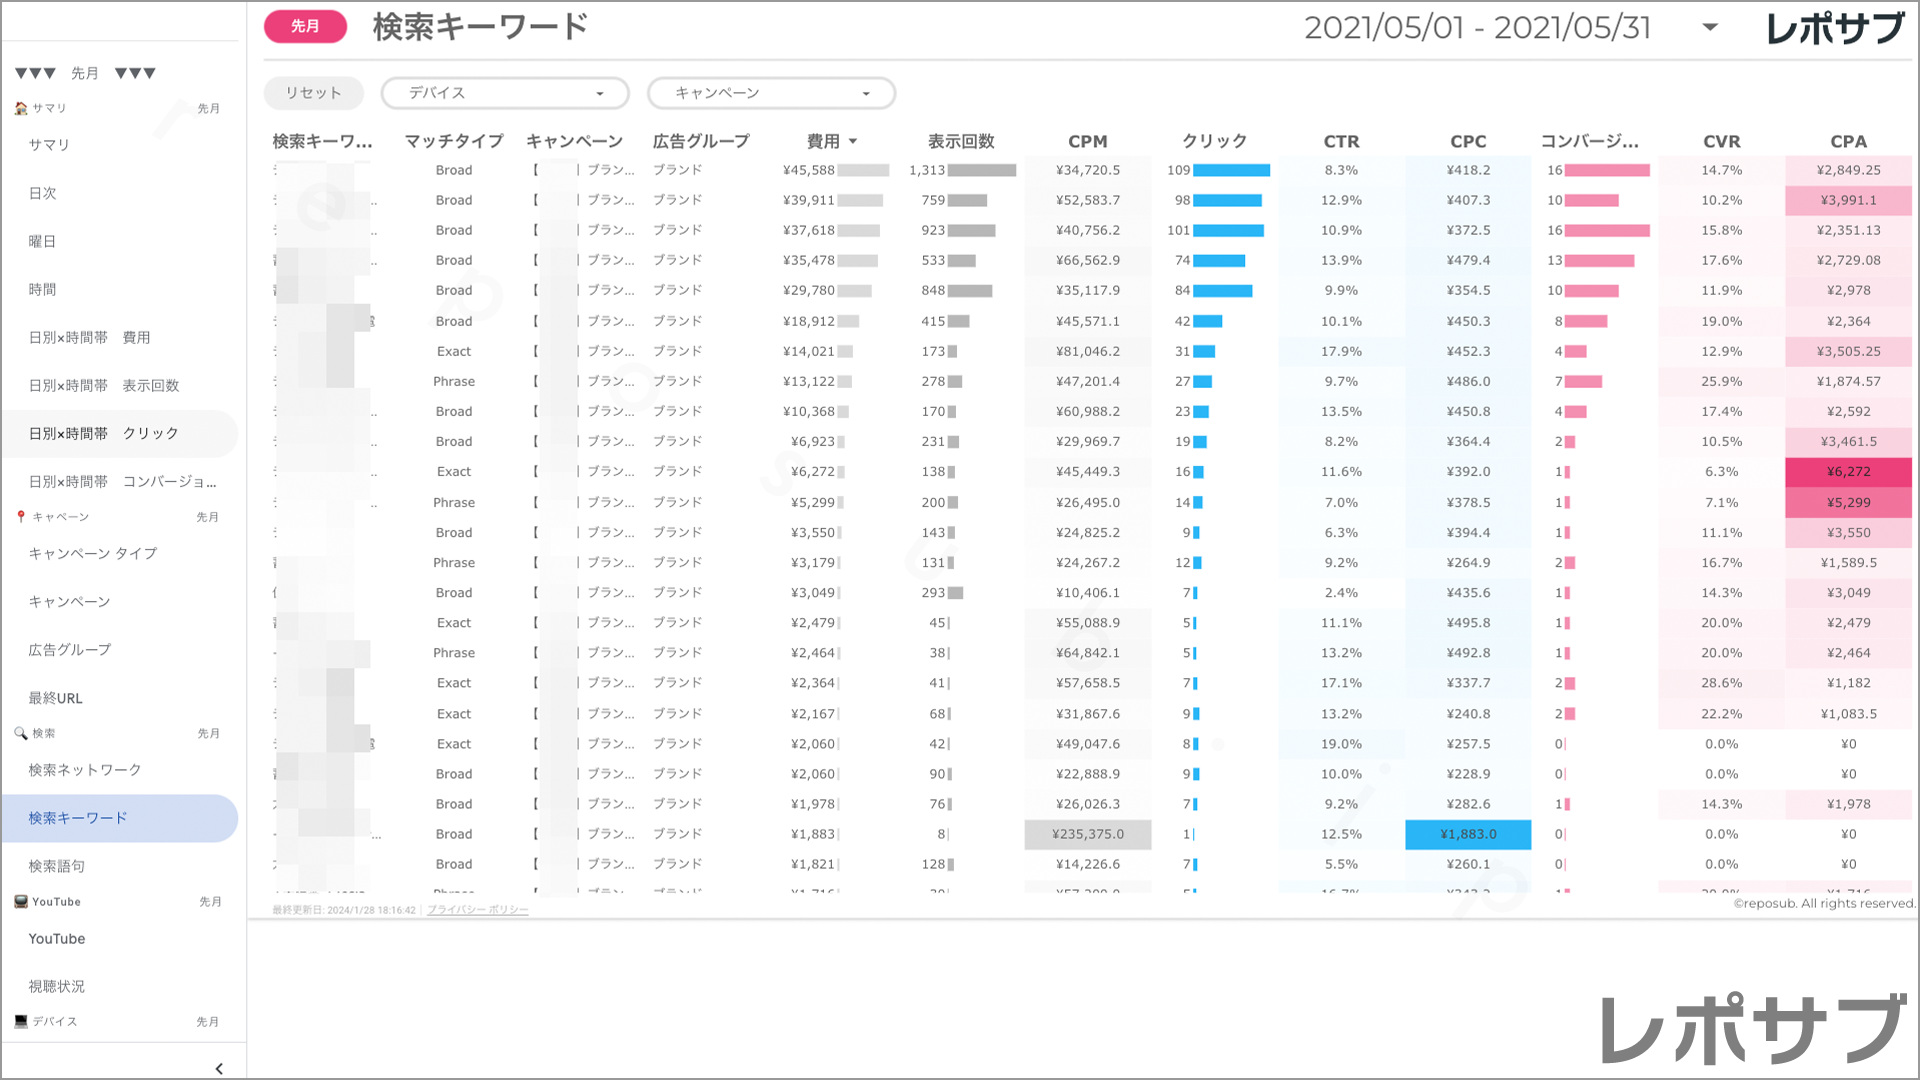Click the 検索 magnifying glass icon in the sidebar

[21, 732]
